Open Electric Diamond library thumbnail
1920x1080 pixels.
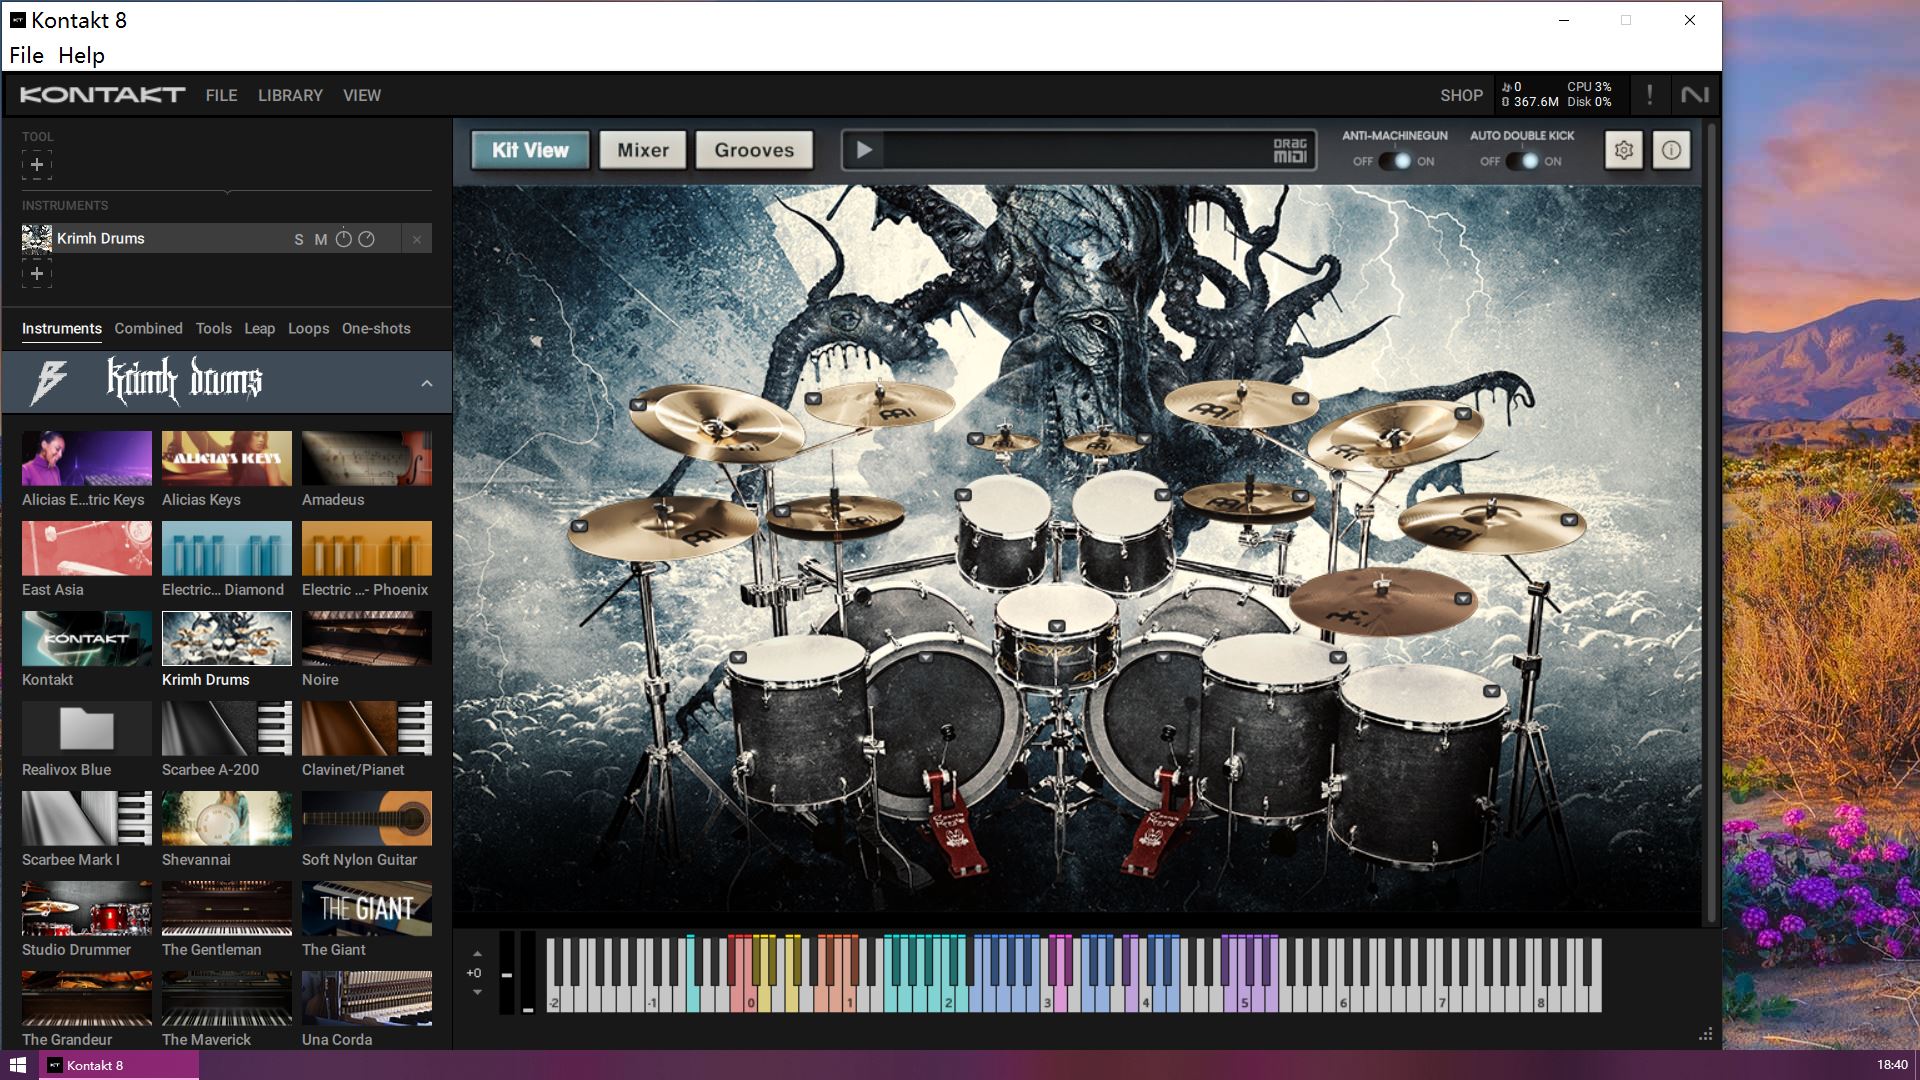[227, 548]
